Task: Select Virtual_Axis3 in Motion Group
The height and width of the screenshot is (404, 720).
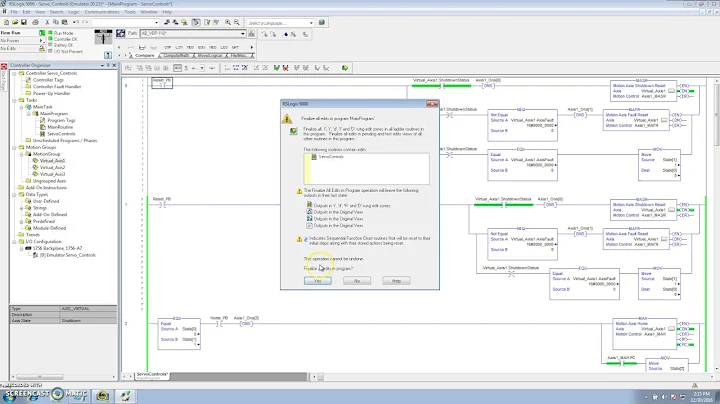Action: 52,174
